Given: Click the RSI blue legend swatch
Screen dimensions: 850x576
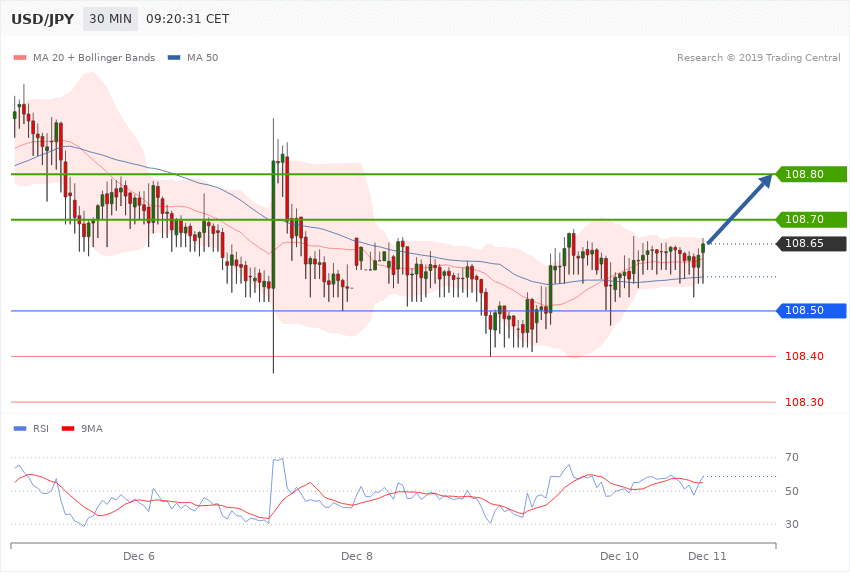Looking at the screenshot, I should tap(20, 429).
